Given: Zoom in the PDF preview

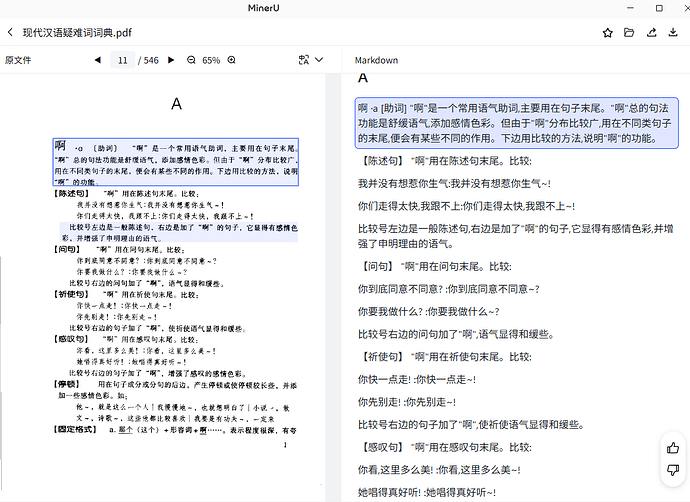Looking at the screenshot, I should click(x=232, y=60).
